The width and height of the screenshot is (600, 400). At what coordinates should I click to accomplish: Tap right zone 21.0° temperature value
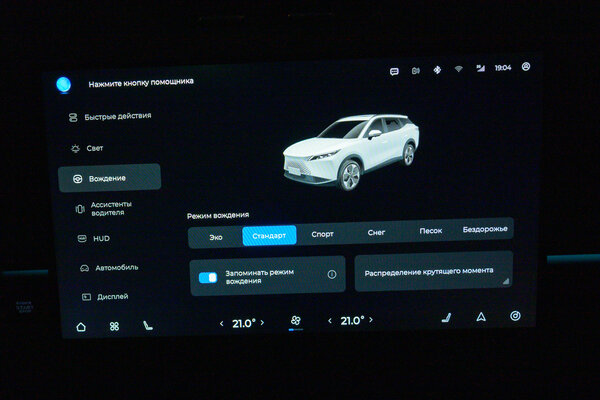coord(352,320)
